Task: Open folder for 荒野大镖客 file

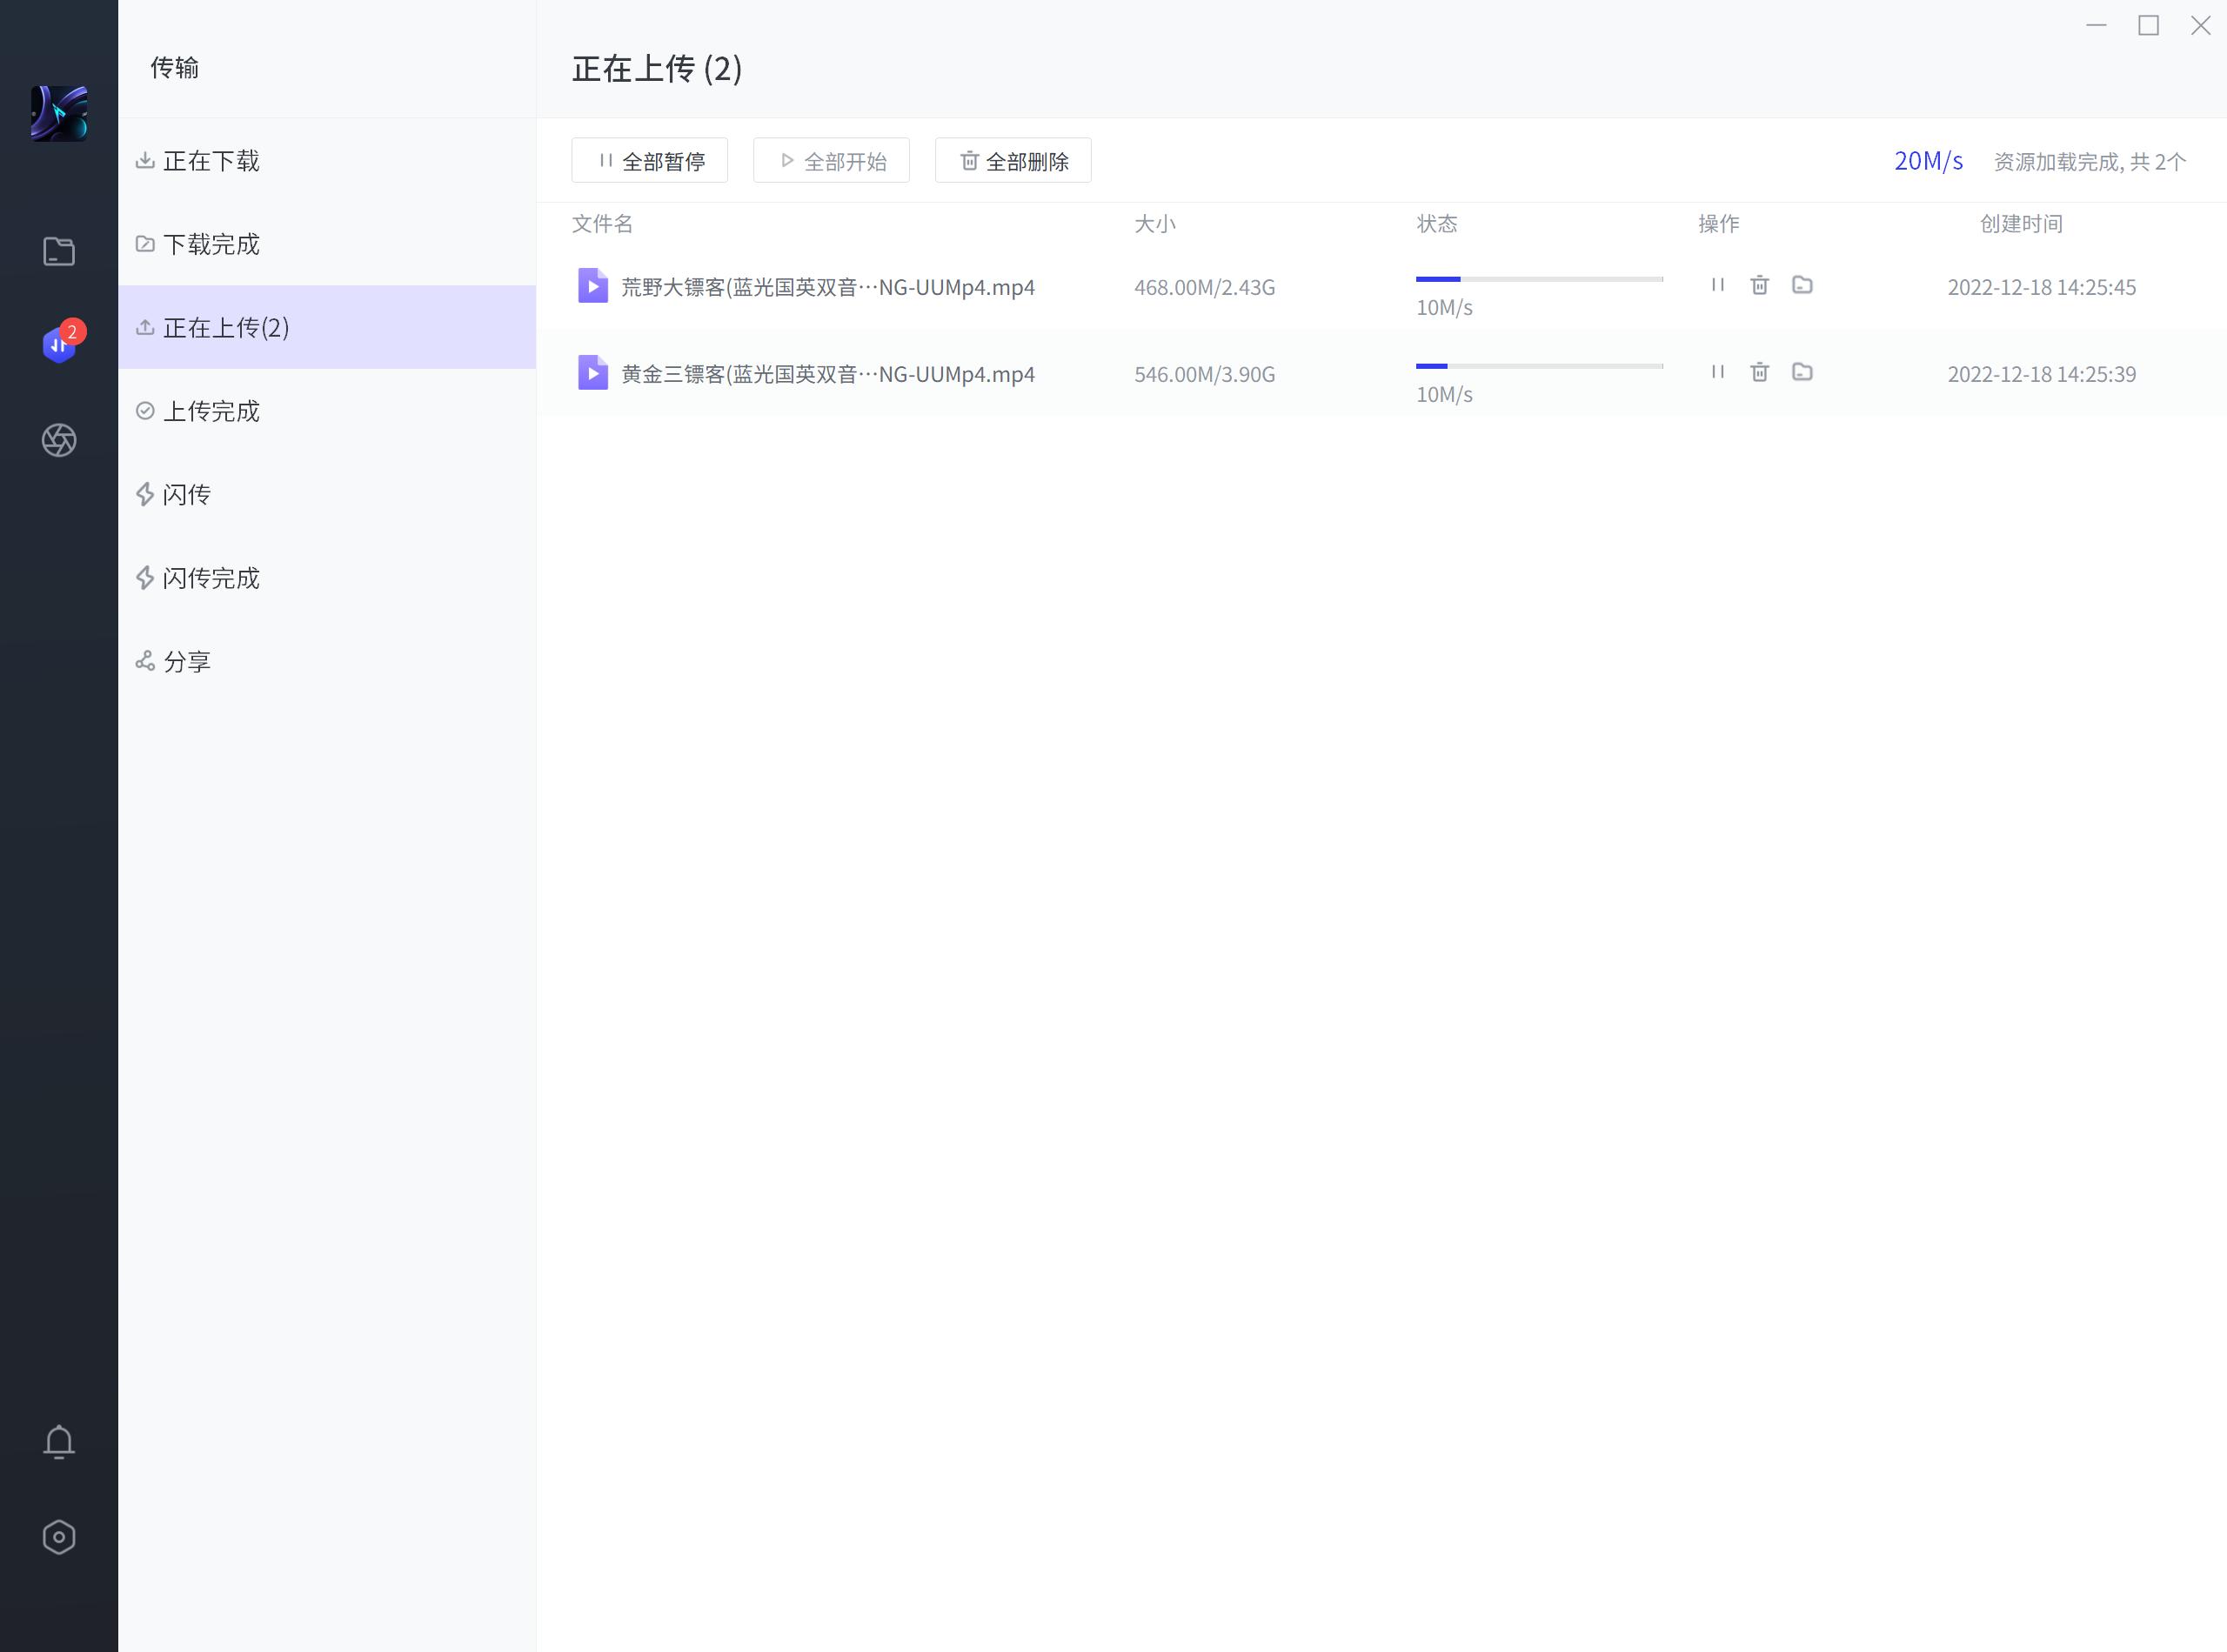Action: [x=1802, y=285]
